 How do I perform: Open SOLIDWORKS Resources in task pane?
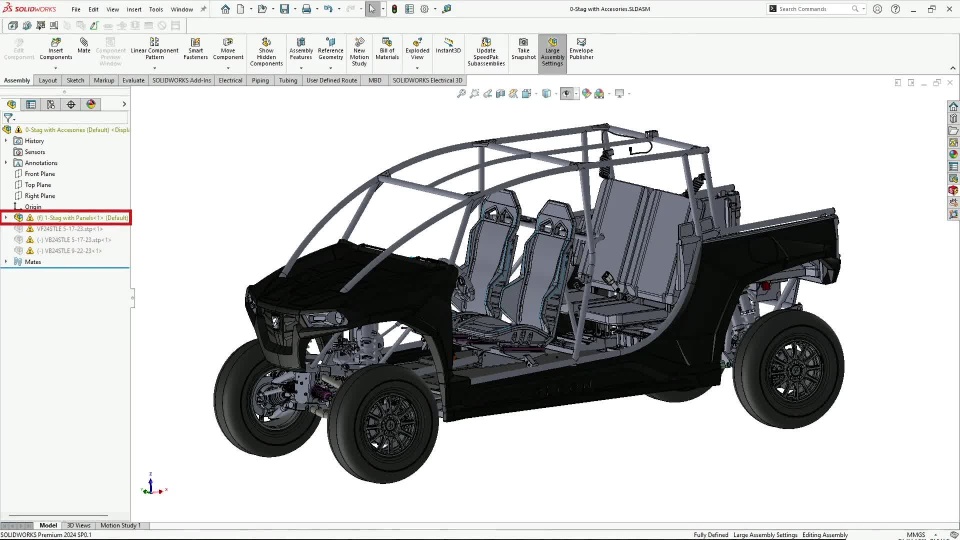pos(953,106)
